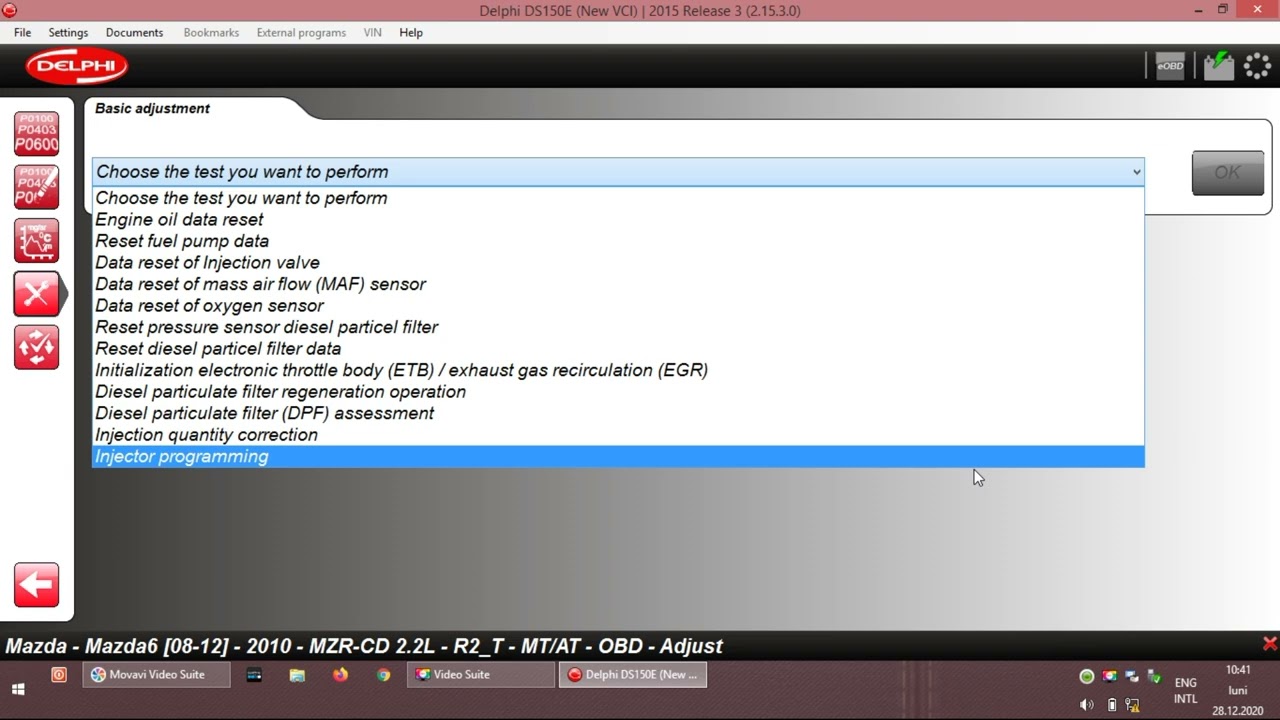Open the Help menu
The height and width of the screenshot is (720, 1280).
tap(411, 32)
